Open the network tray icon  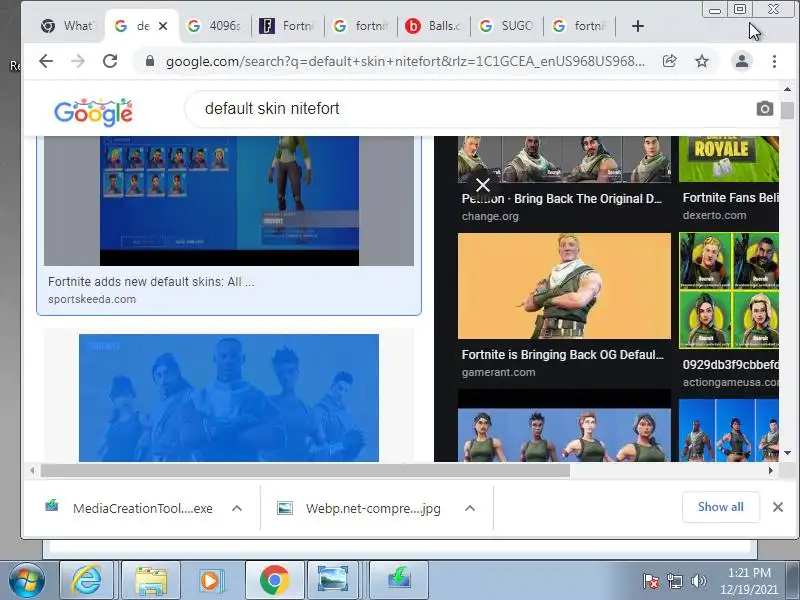675,581
